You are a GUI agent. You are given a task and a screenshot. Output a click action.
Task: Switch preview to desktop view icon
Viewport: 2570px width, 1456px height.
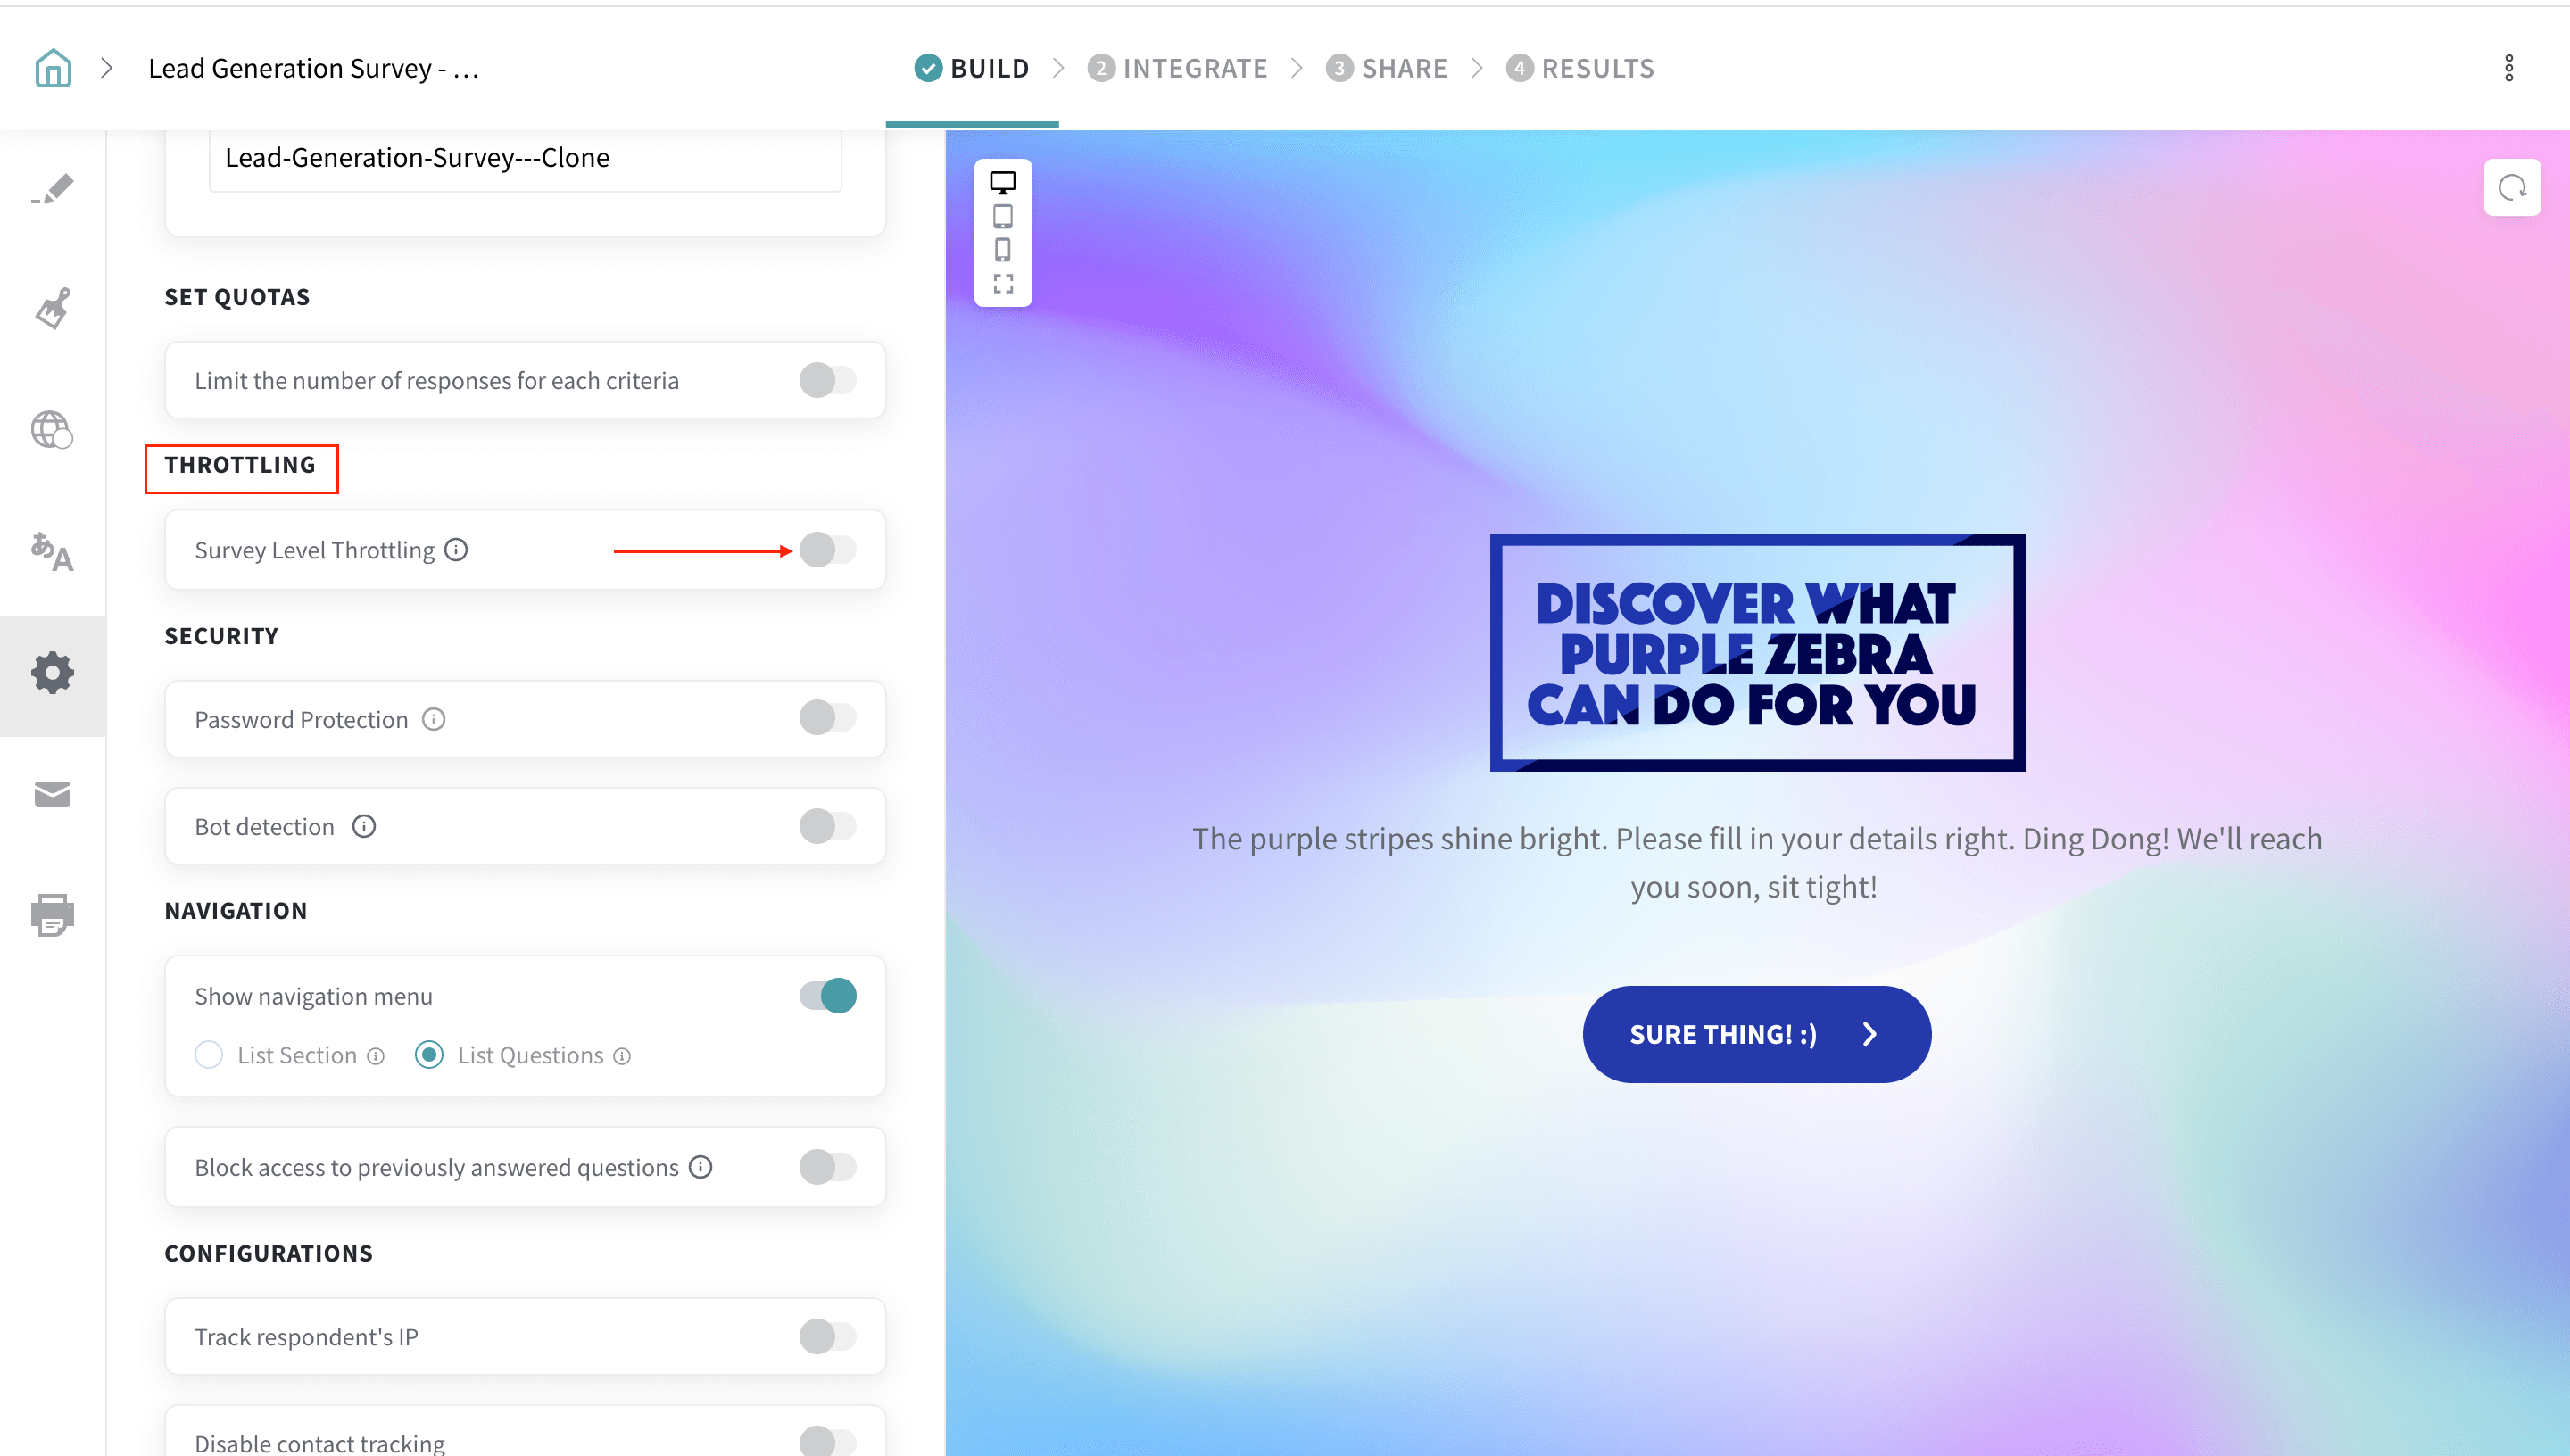1003,183
